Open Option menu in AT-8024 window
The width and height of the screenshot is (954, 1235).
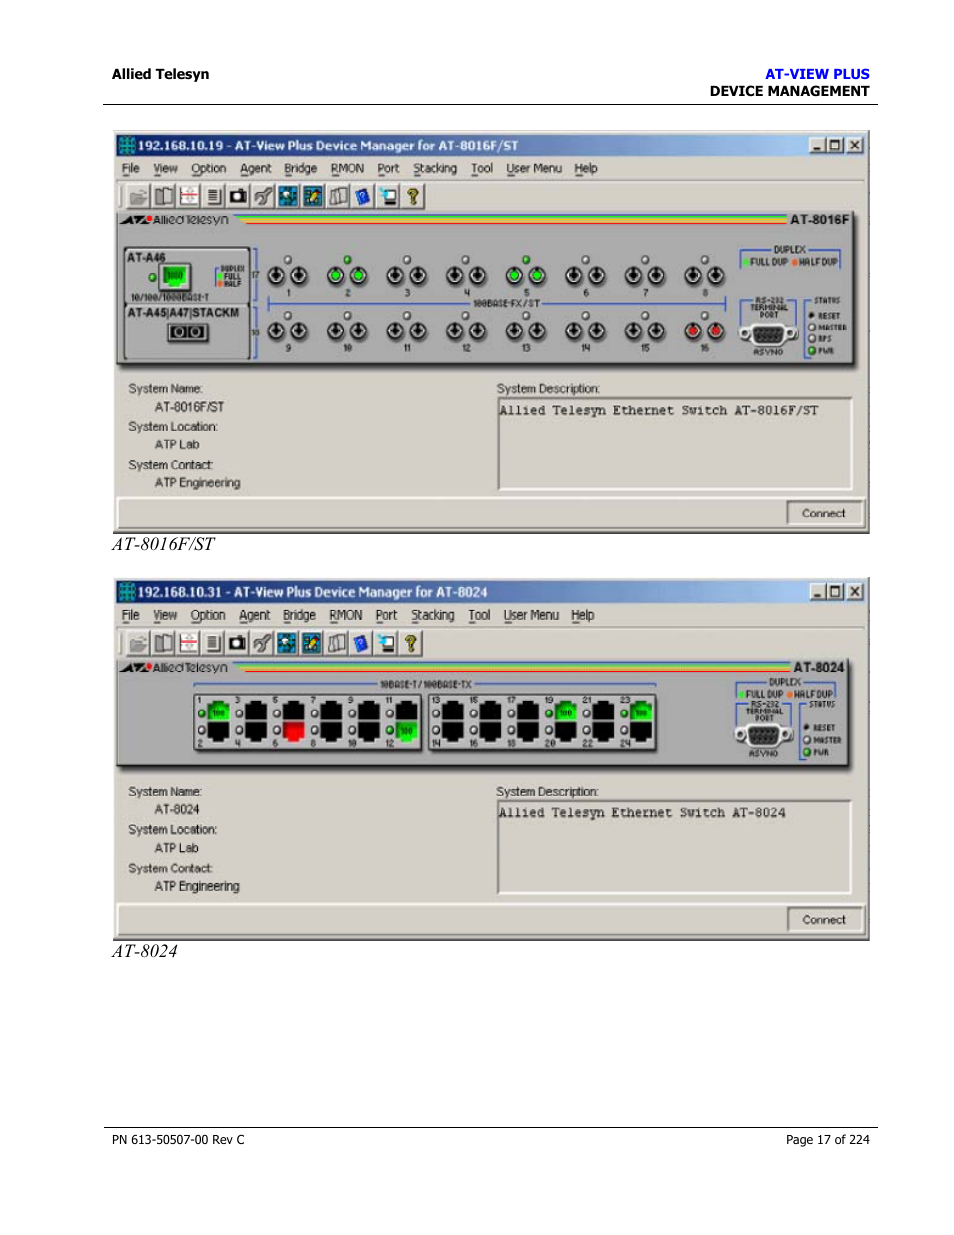click(x=208, y=615)
